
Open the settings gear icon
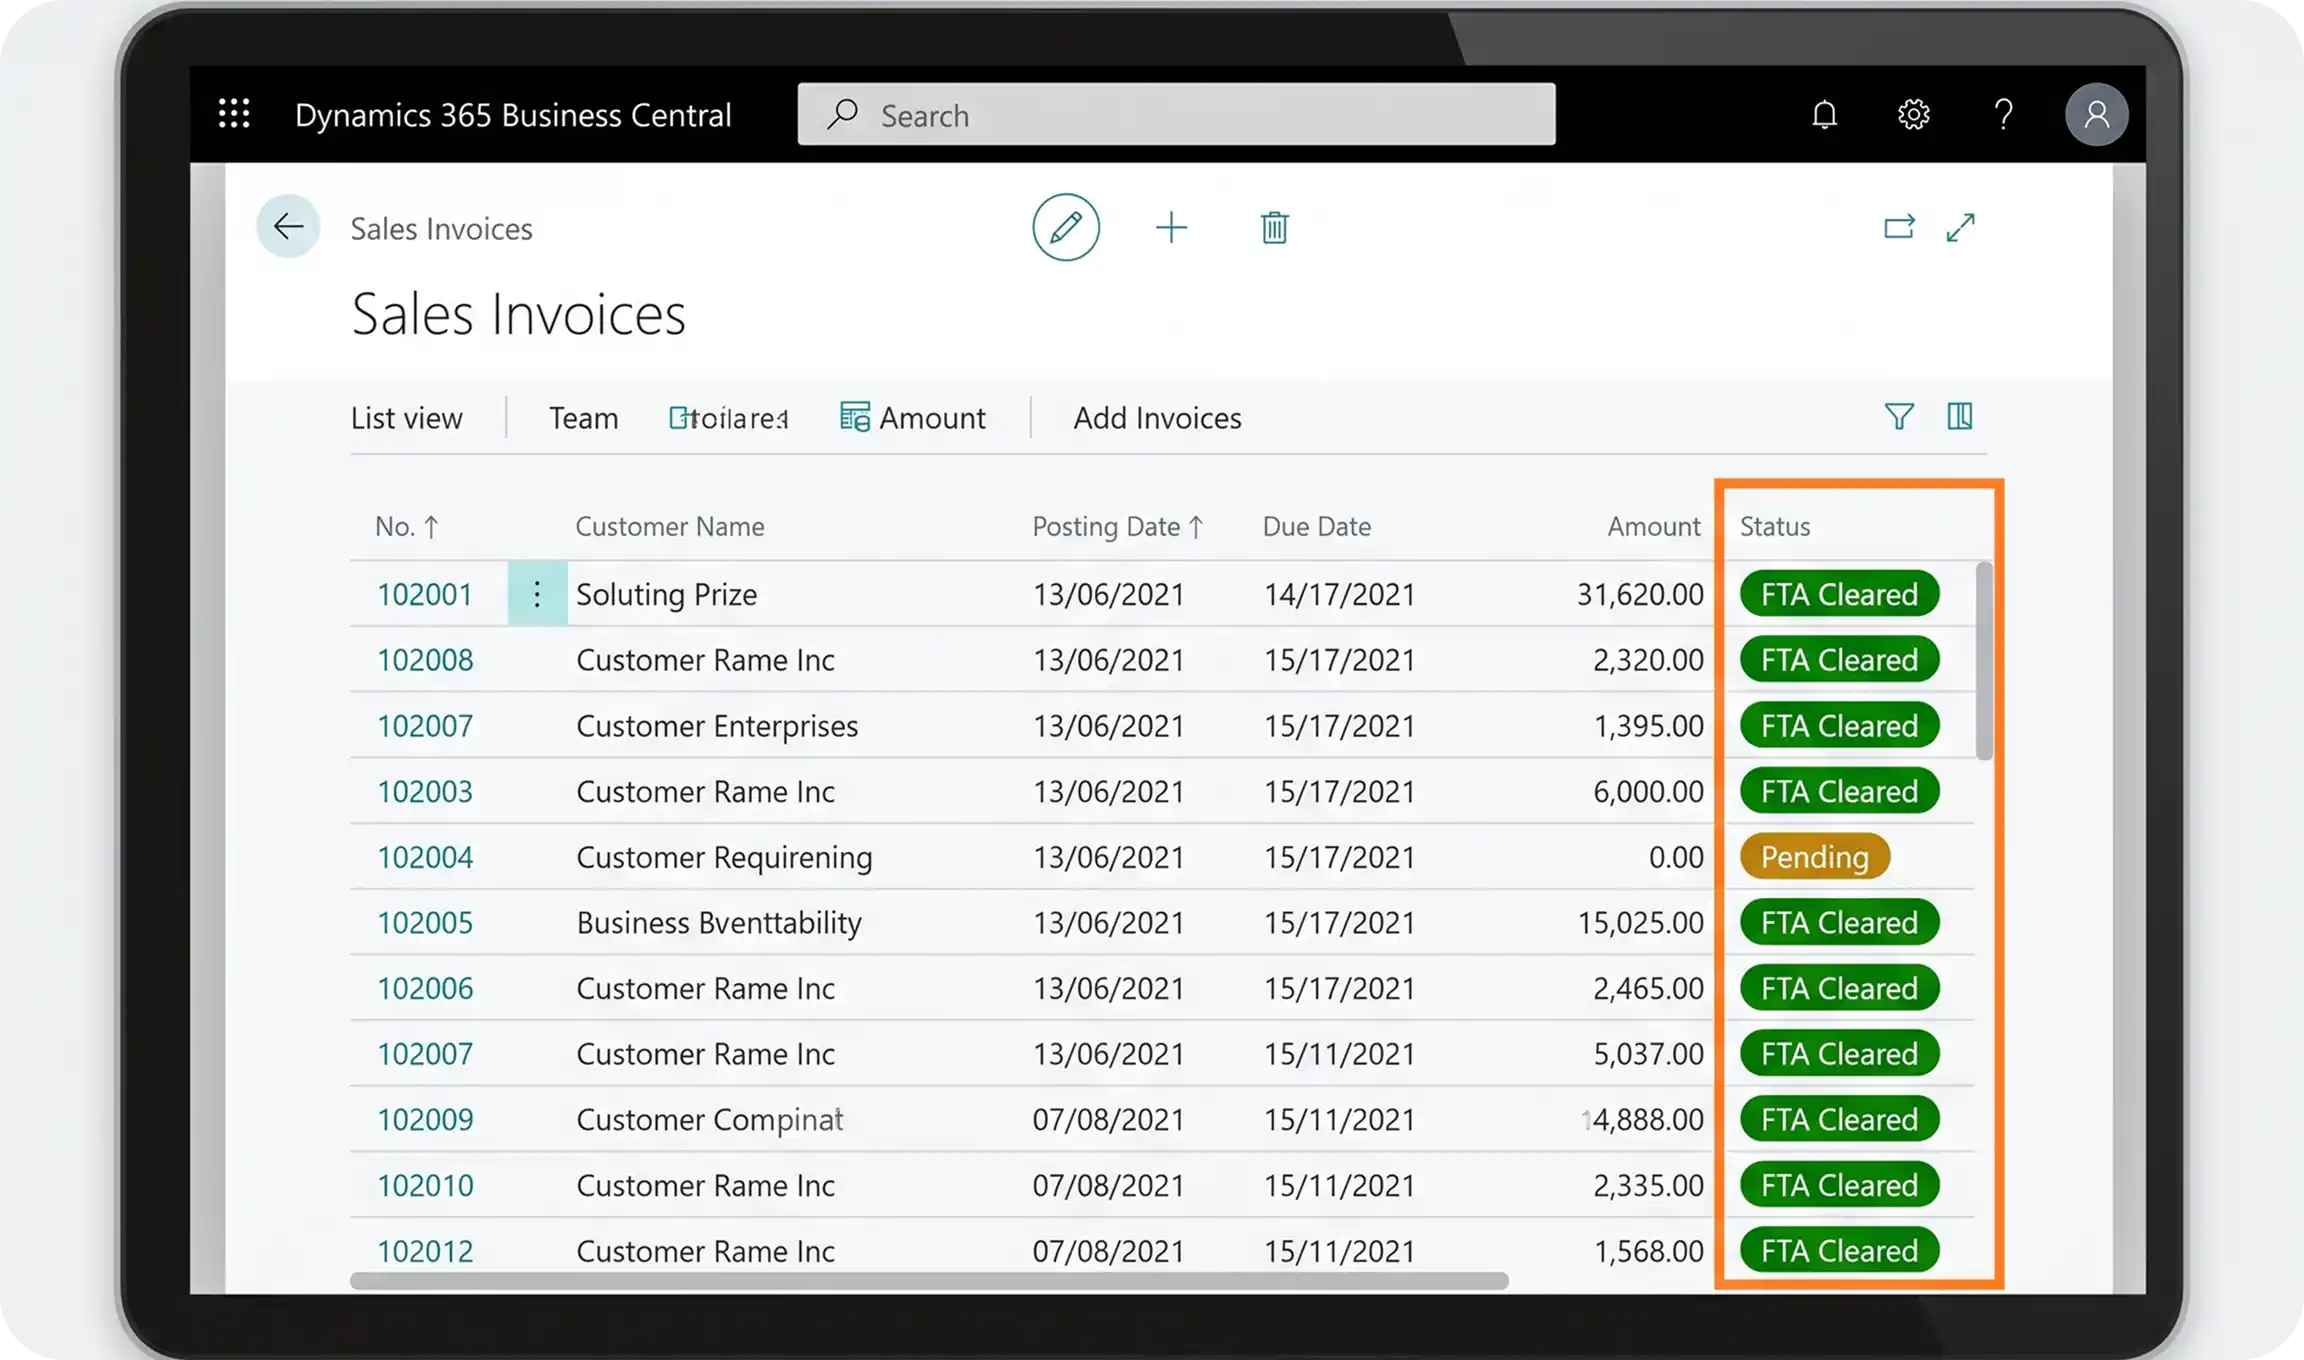pyautogui.click(x=1913, y=115)
